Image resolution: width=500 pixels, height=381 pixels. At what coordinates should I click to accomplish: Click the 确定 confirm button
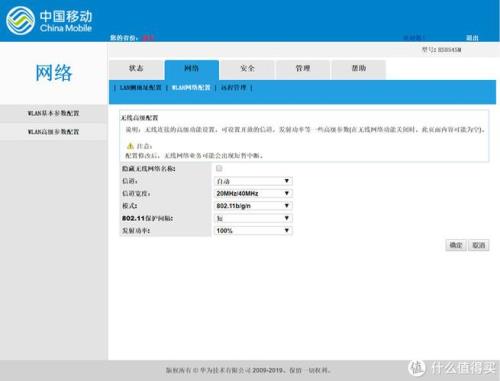[456, 245]
